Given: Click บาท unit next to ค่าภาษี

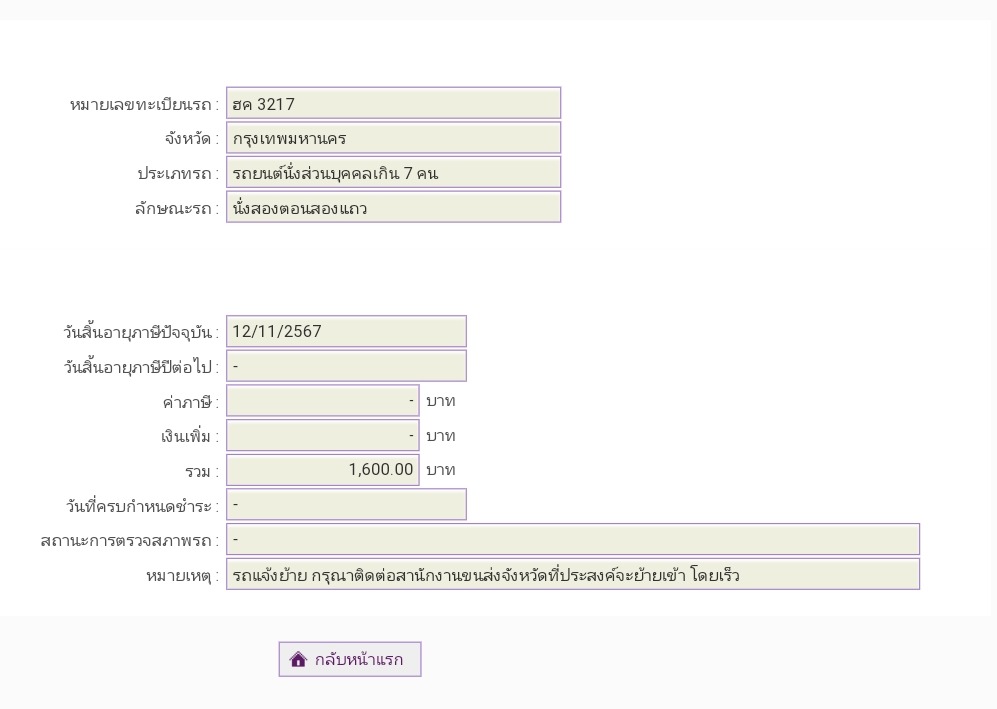Looking at the screenshot, I should click(x=441, y=401).
